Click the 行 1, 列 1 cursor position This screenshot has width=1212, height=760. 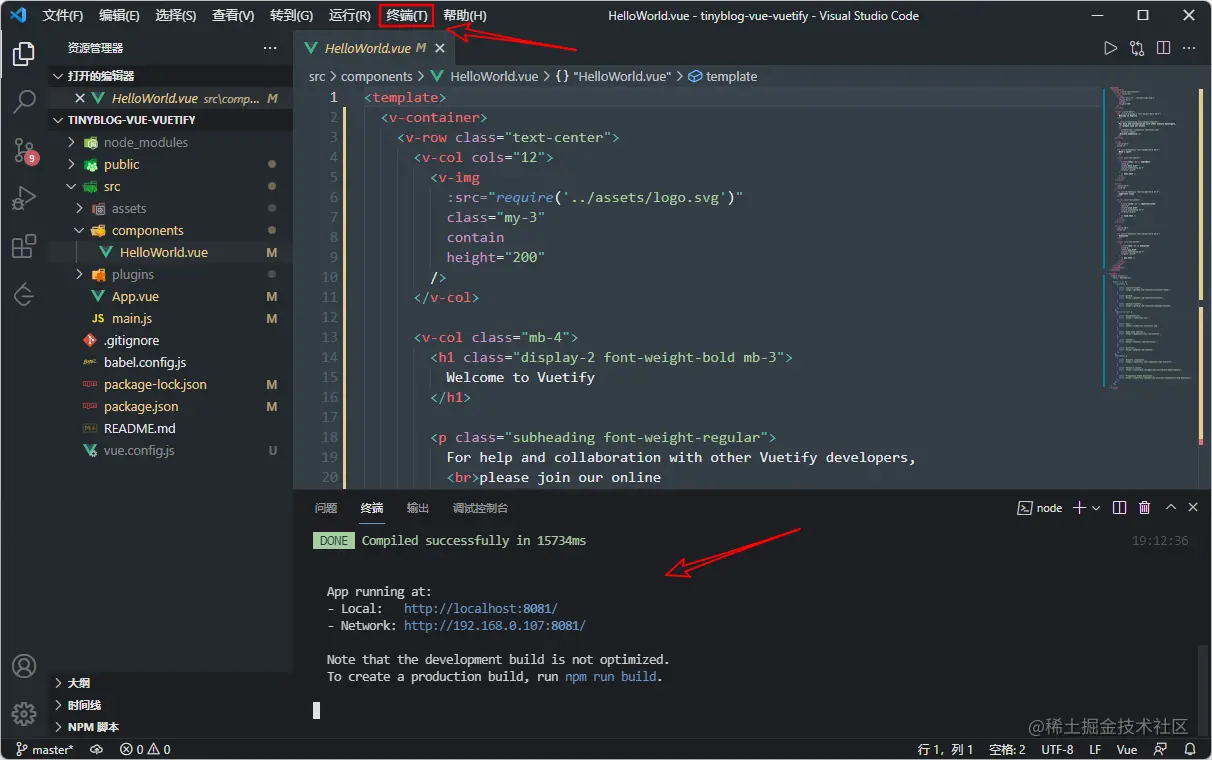point(946,749)
